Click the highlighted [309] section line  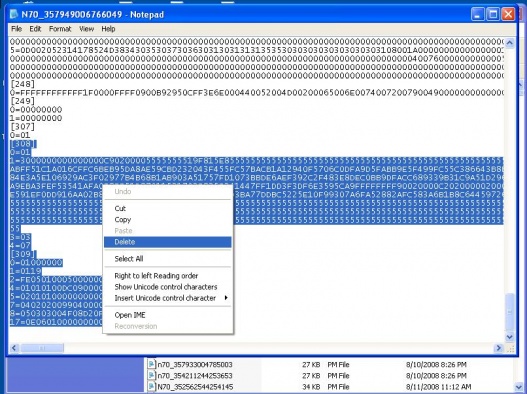click(x=23, y=254)
